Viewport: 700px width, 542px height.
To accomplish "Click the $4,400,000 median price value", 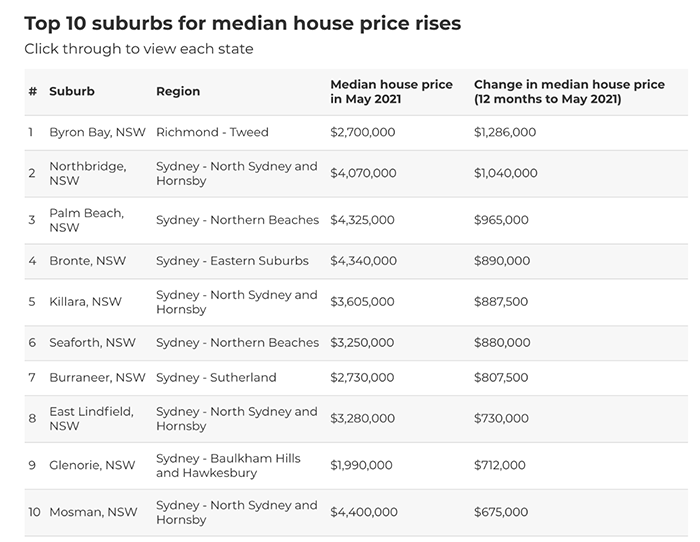I will click(x=364, y=512).
